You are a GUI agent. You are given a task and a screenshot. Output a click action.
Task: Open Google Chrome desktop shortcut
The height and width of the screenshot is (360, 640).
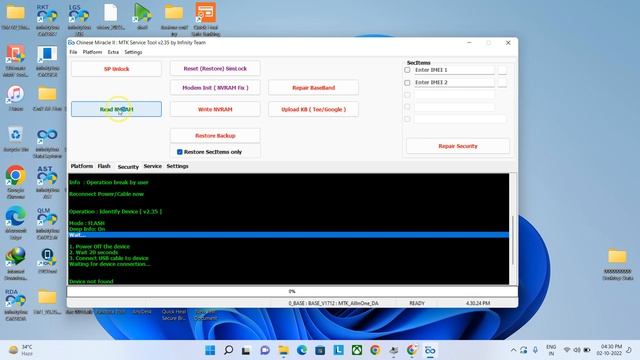[x=16, y=182]
